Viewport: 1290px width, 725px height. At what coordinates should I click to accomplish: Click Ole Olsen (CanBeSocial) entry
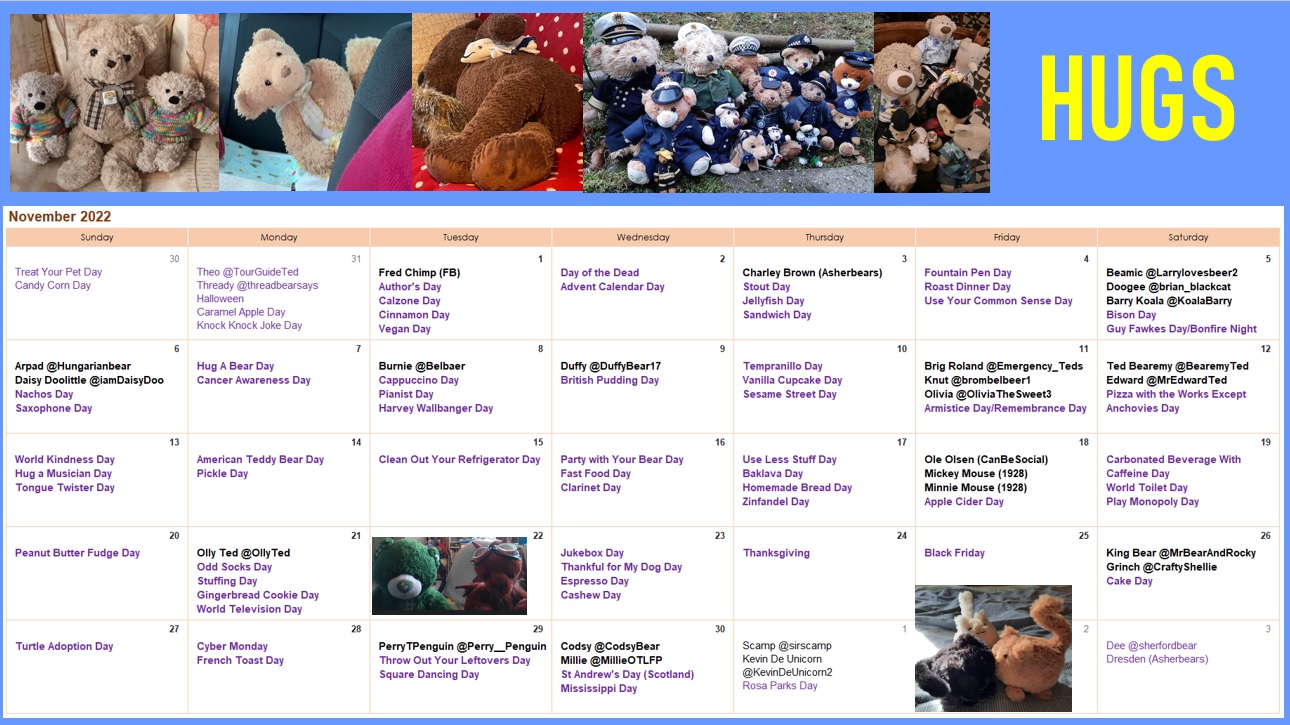click(986, 460)
